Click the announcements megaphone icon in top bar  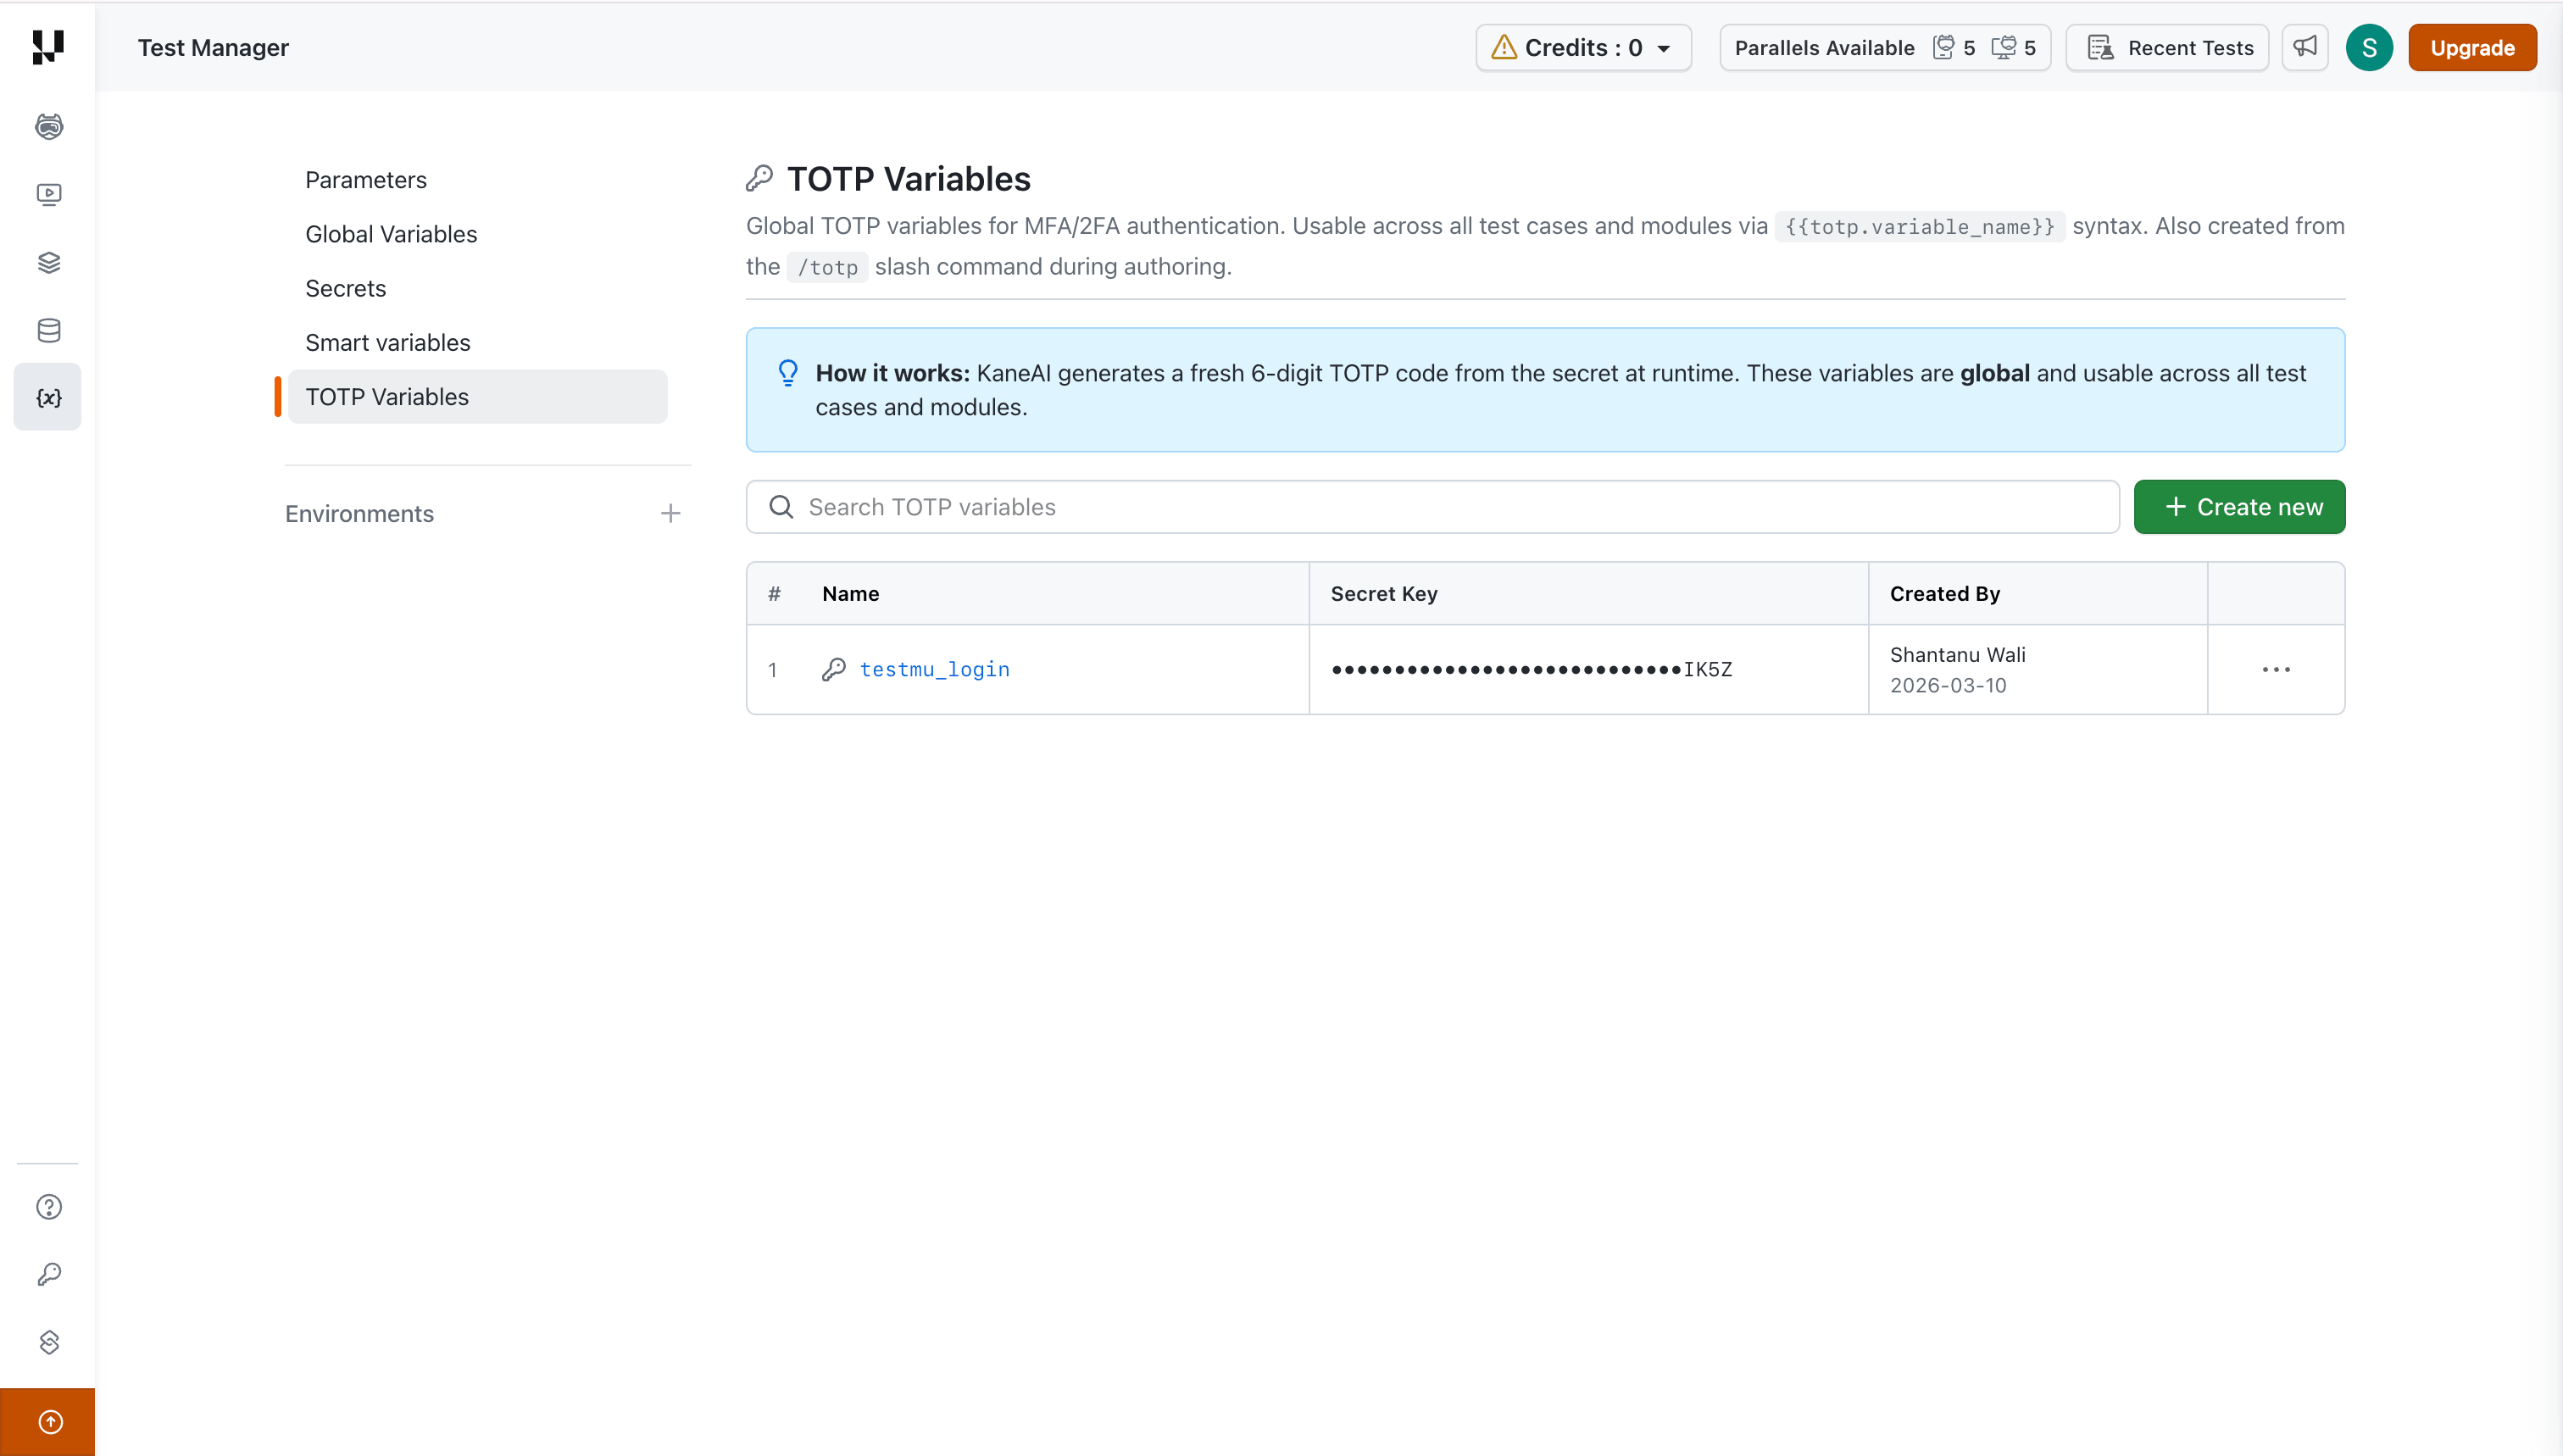[x=2304, y=47]
